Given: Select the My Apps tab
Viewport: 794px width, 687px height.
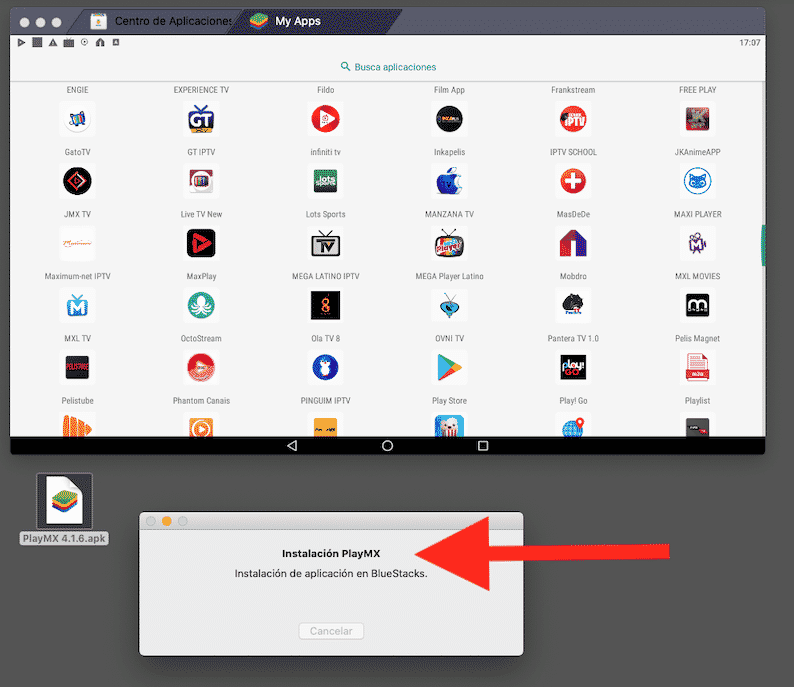Looking at the screenshot, I should [x=314, y=21].
